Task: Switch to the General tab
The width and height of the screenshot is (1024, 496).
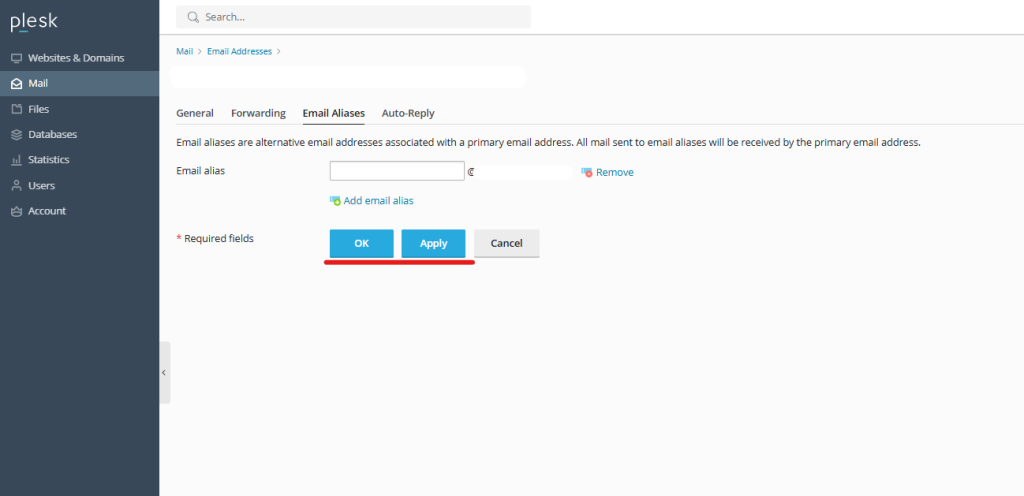Action: point(195,113)
